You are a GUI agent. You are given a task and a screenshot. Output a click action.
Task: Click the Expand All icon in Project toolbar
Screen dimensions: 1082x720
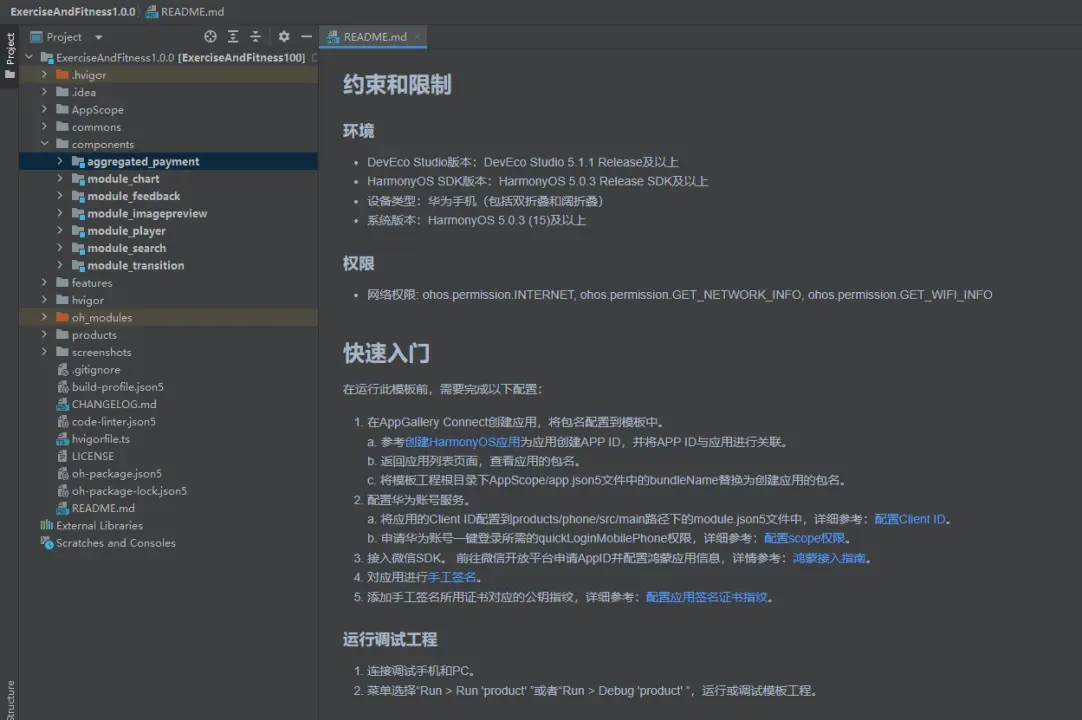233,36
